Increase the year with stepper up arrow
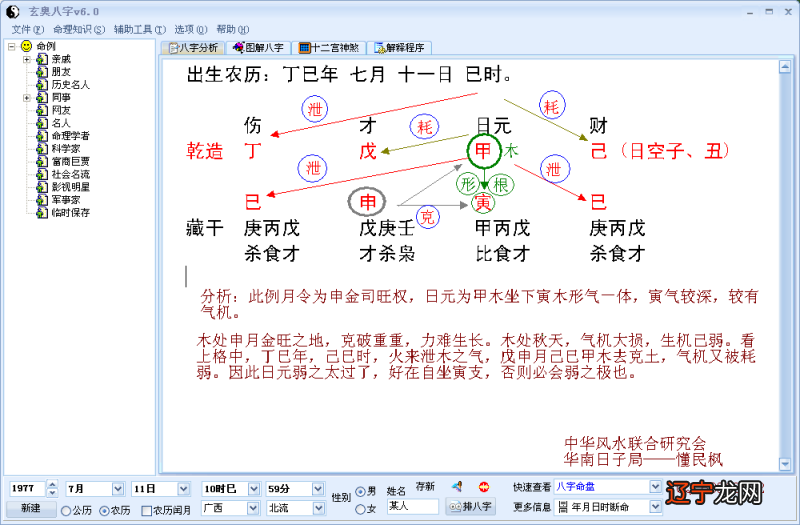800x525 pixels. [52, 484]
